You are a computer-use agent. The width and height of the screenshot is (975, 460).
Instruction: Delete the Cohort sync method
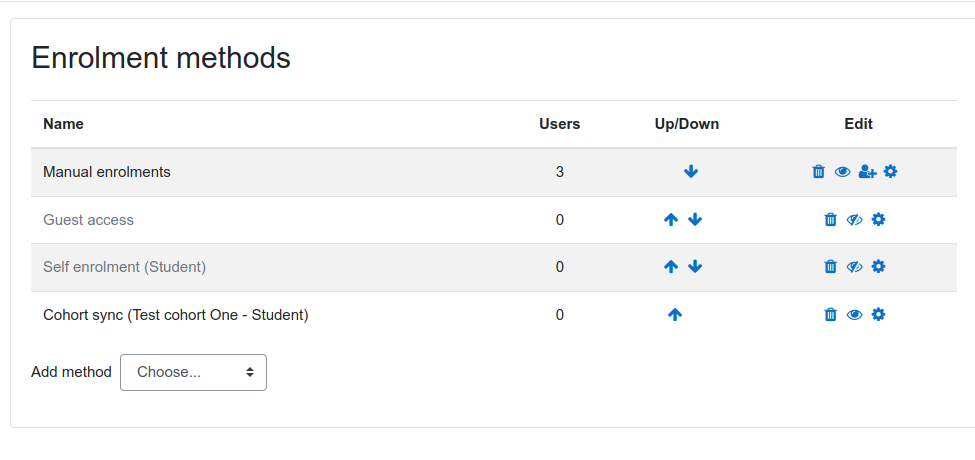click(x=830, y=315)
